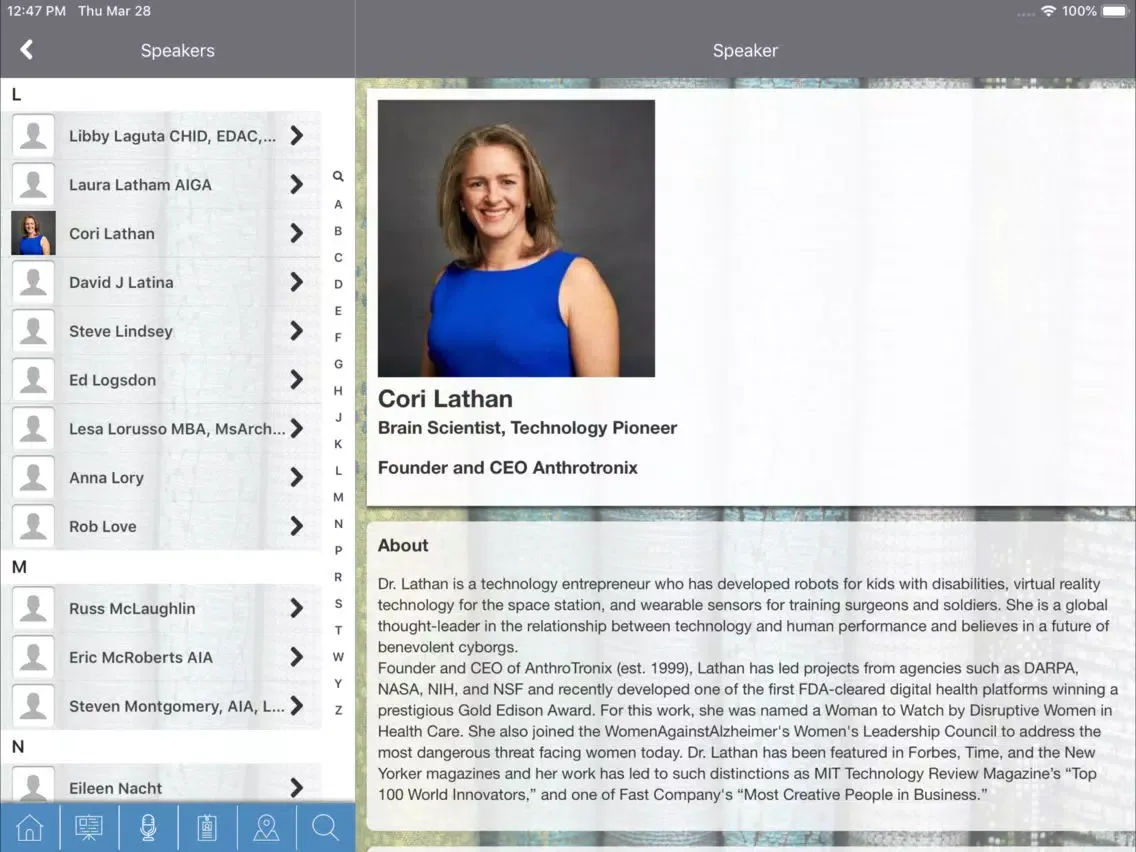Open the badge icon in bottom bar
This screenshot has width=1136, height=852.
click(207, 827)
